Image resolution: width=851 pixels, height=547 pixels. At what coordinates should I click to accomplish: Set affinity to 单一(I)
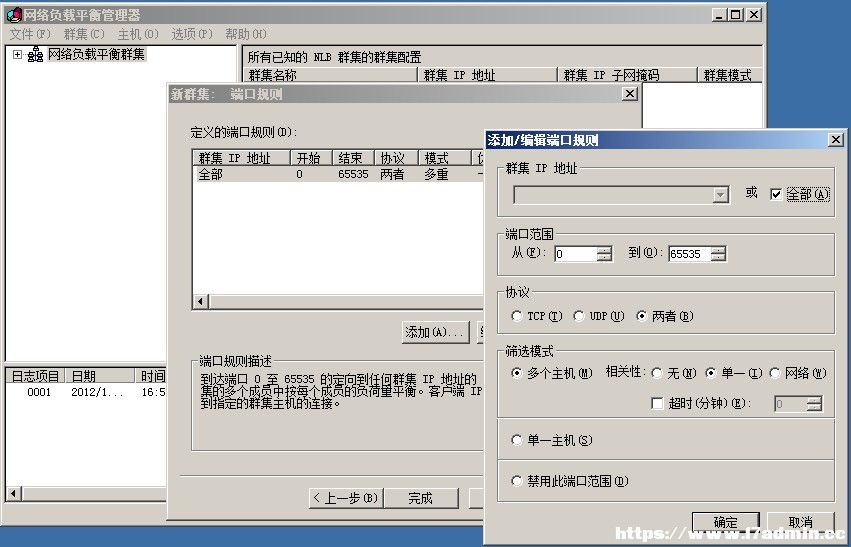[711, 373]
